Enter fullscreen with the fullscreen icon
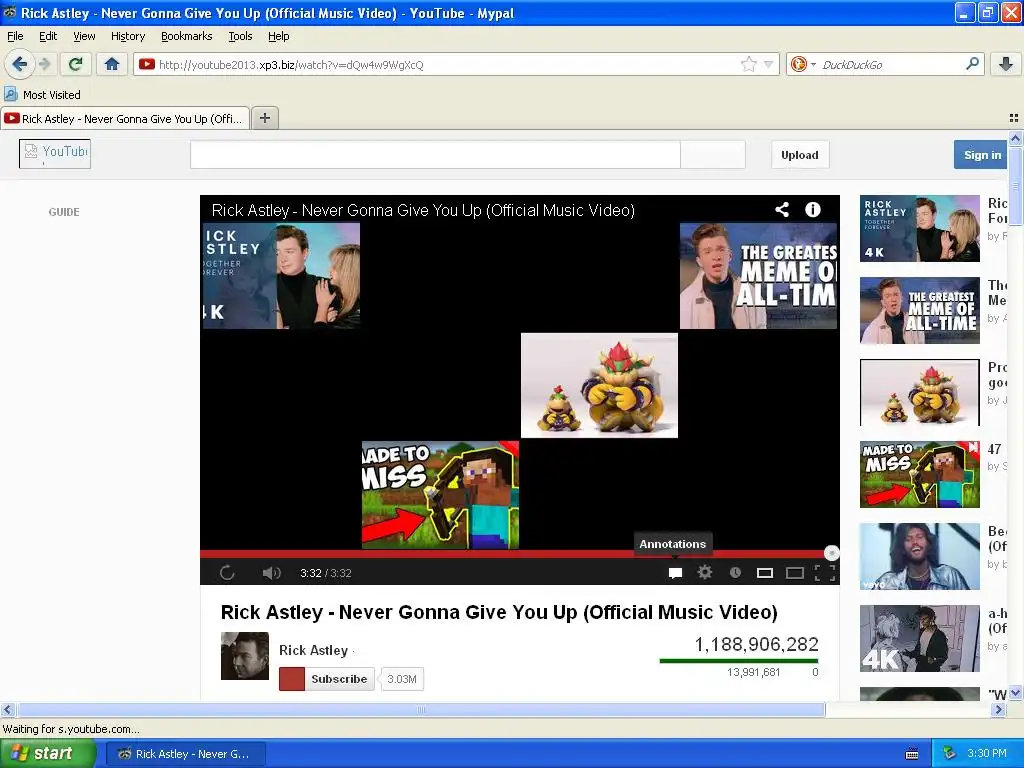Screen dimensions: 1024x768 click(825, 573)
